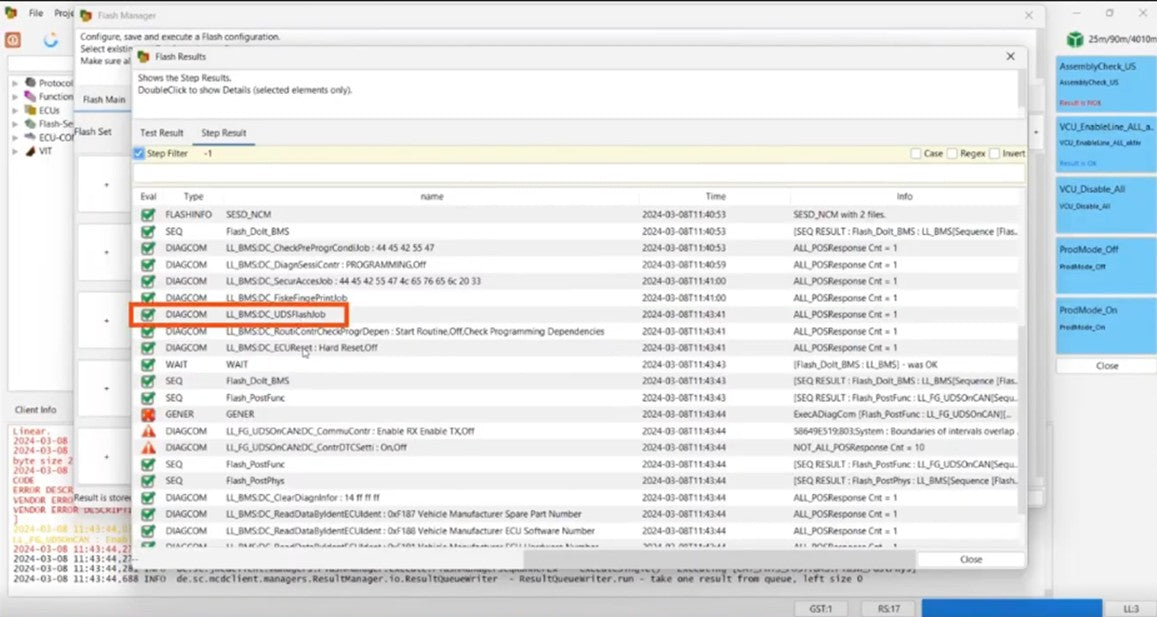Click the green cube memory icon
Screen dimensions: 1157x617
point(1074,39)
